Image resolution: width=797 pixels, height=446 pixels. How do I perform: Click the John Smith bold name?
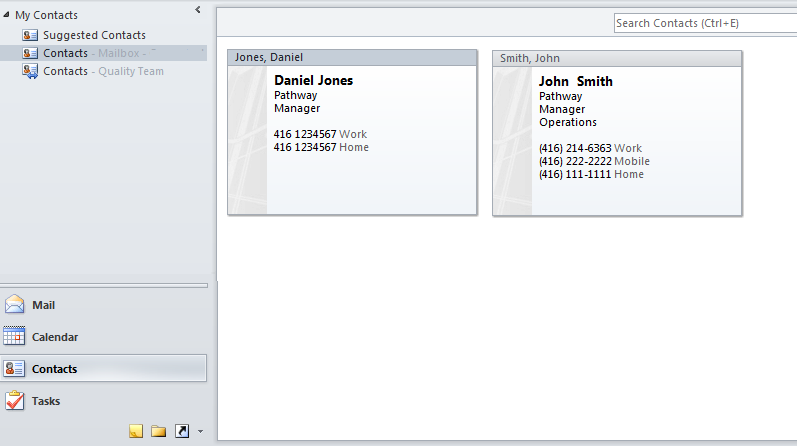click(x=576, y=81)
